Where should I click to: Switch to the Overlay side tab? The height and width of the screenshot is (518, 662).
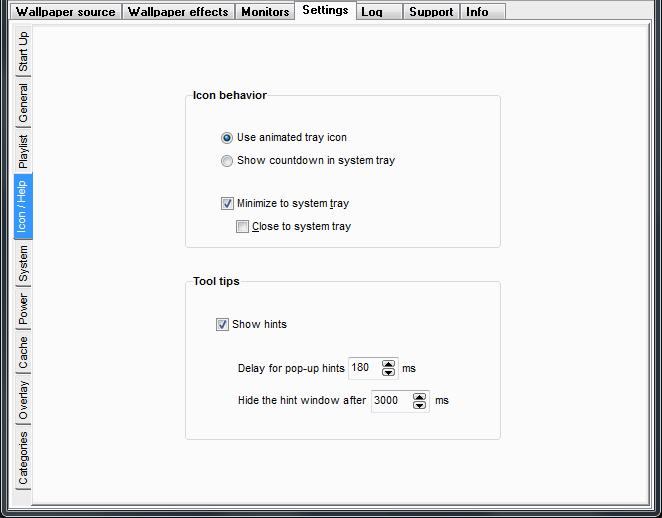click(23, 400)
